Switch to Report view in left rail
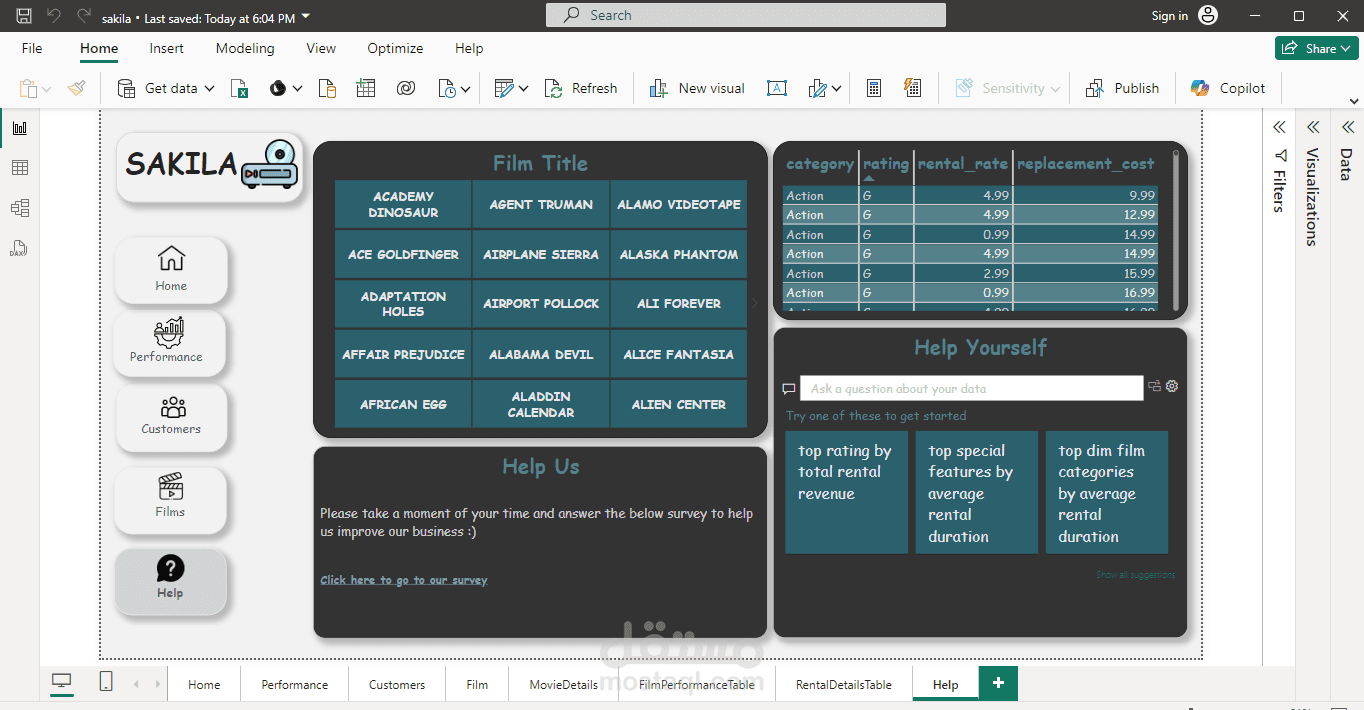Screen dimensions: 1364x710 pyautogui.click(x=19, y=128)
